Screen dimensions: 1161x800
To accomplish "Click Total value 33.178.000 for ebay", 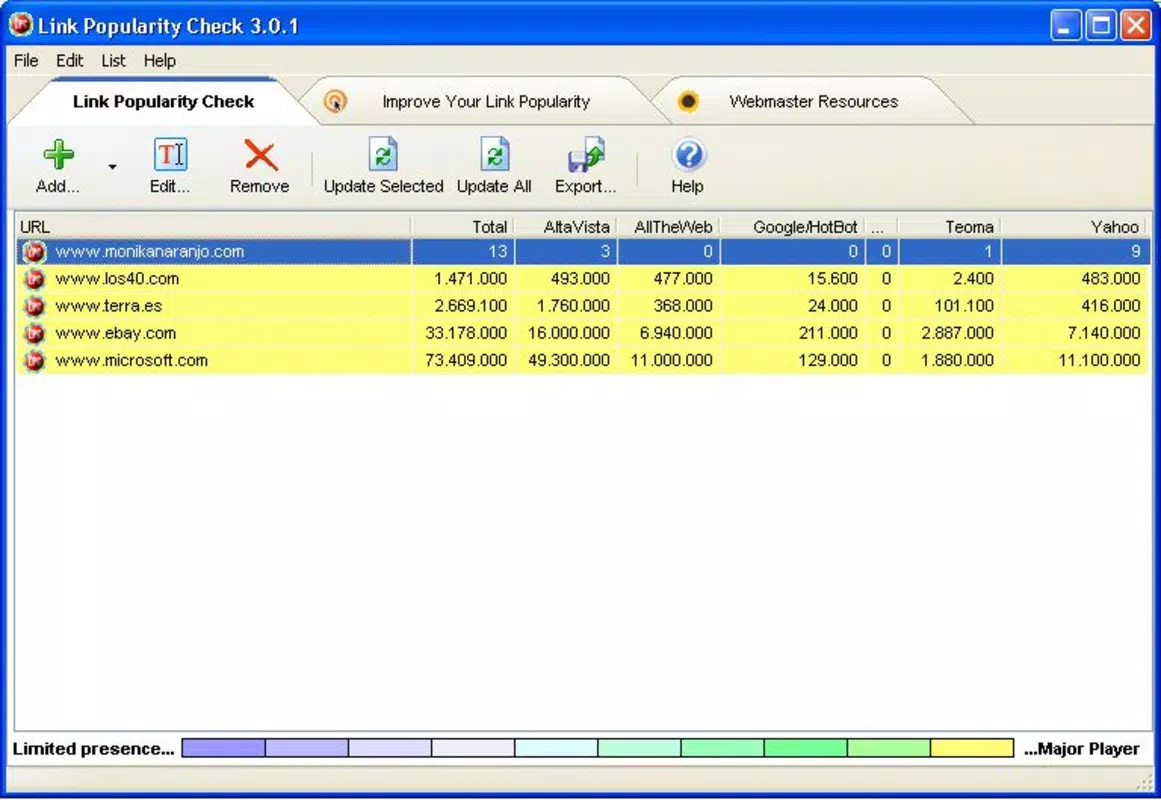I will pos(466,333).
